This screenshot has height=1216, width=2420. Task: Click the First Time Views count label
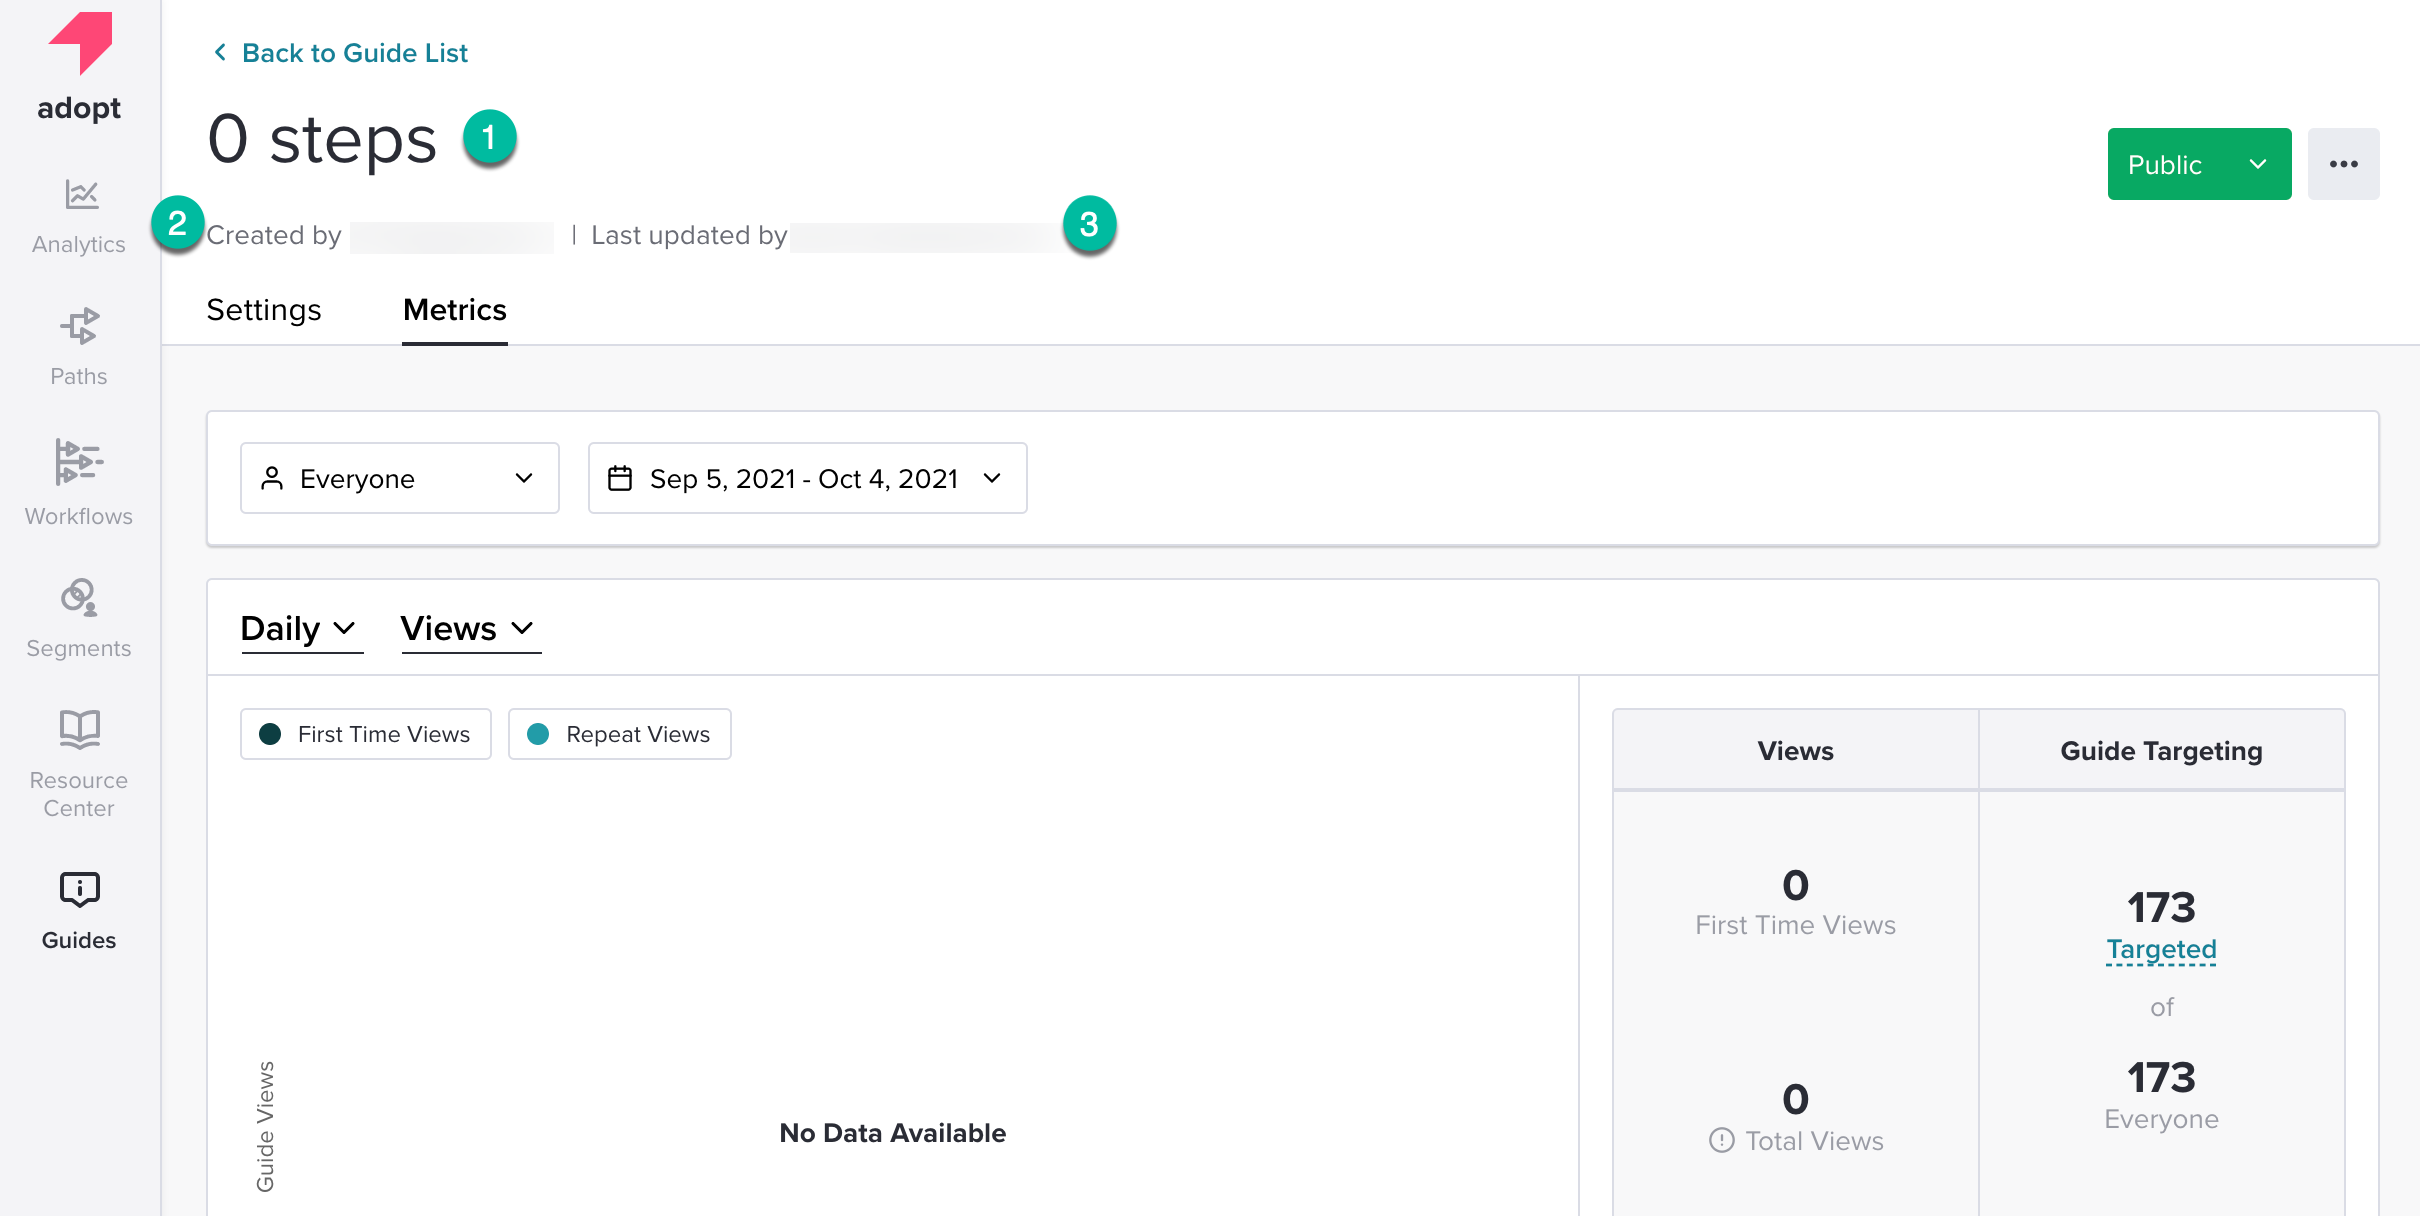[1796, 925]
